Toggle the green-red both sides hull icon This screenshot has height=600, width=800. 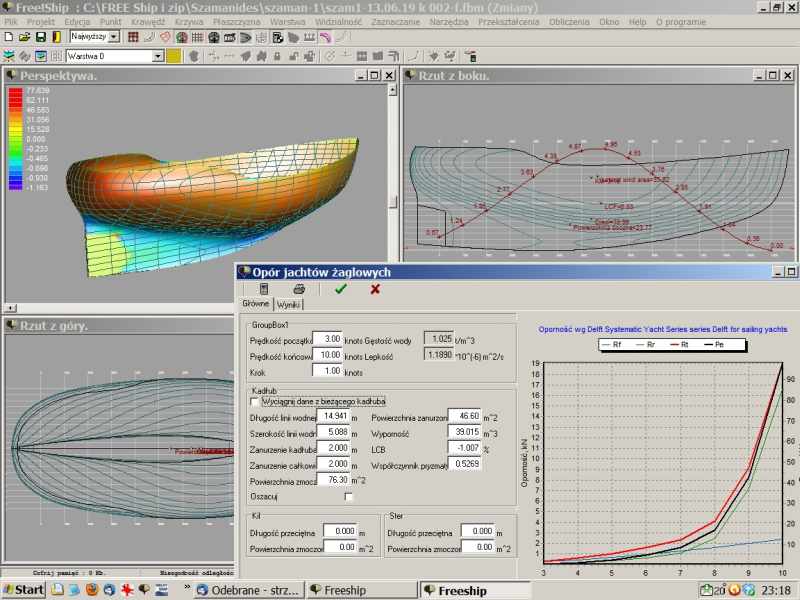[181, 37]
